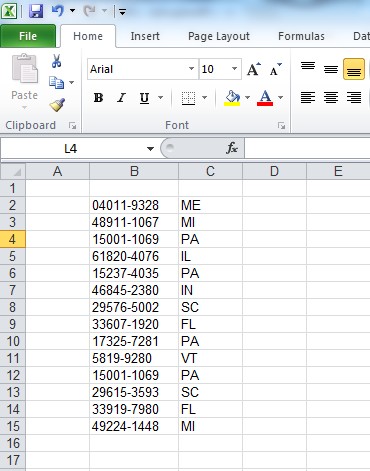Toggle Underline formatting

pos(144,98)
